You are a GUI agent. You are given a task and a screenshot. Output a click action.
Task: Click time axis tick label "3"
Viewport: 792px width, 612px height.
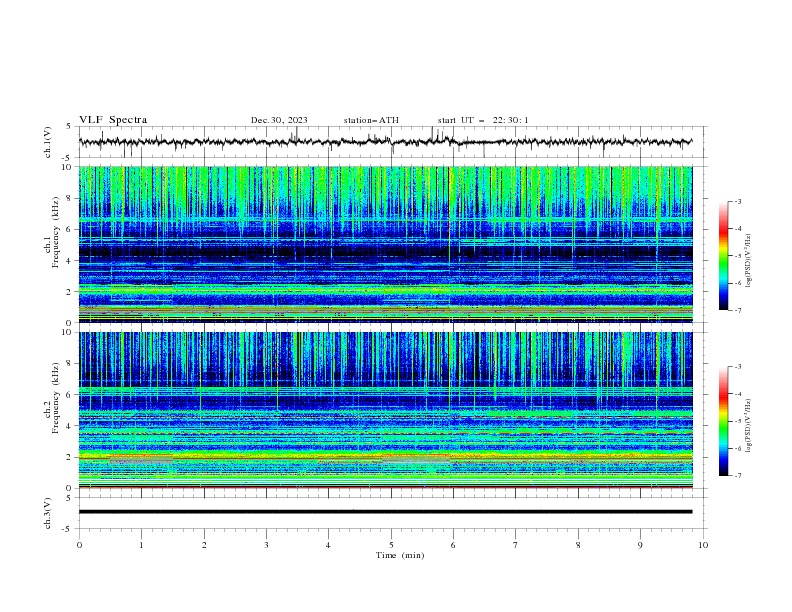click(266, 545)
